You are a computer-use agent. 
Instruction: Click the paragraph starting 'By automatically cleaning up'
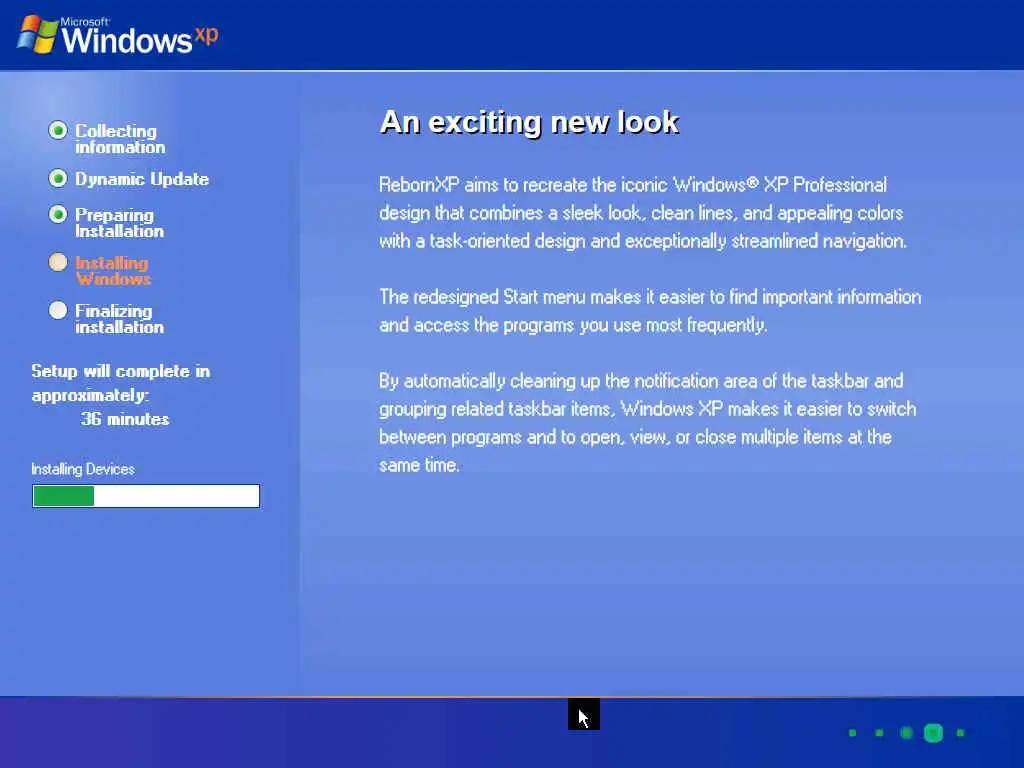648,423
